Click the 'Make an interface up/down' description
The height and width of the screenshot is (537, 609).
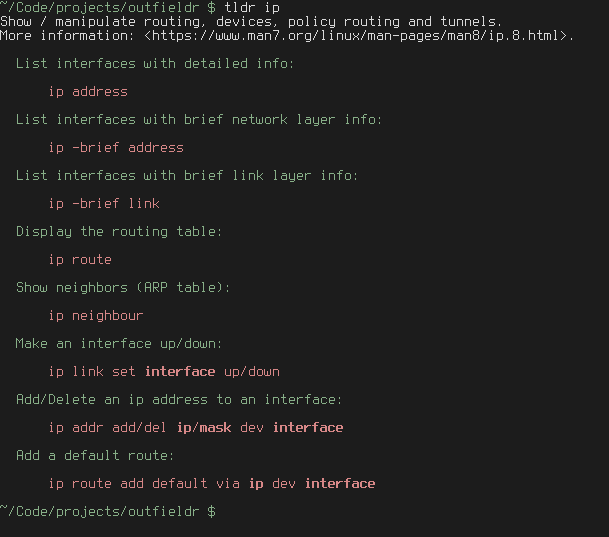pos(119,344)
